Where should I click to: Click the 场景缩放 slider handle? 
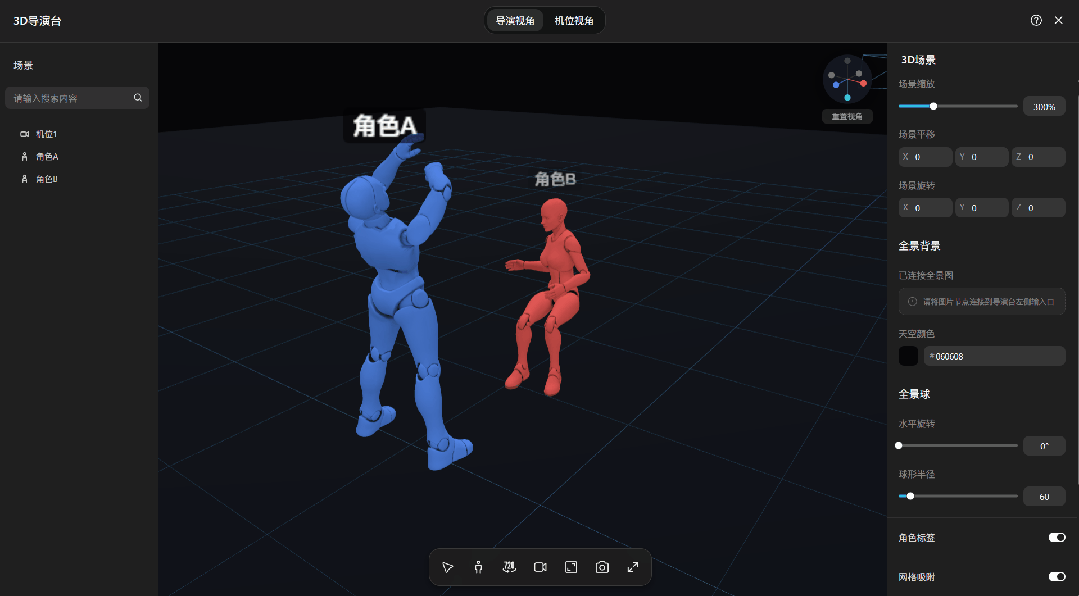(933, 106)
